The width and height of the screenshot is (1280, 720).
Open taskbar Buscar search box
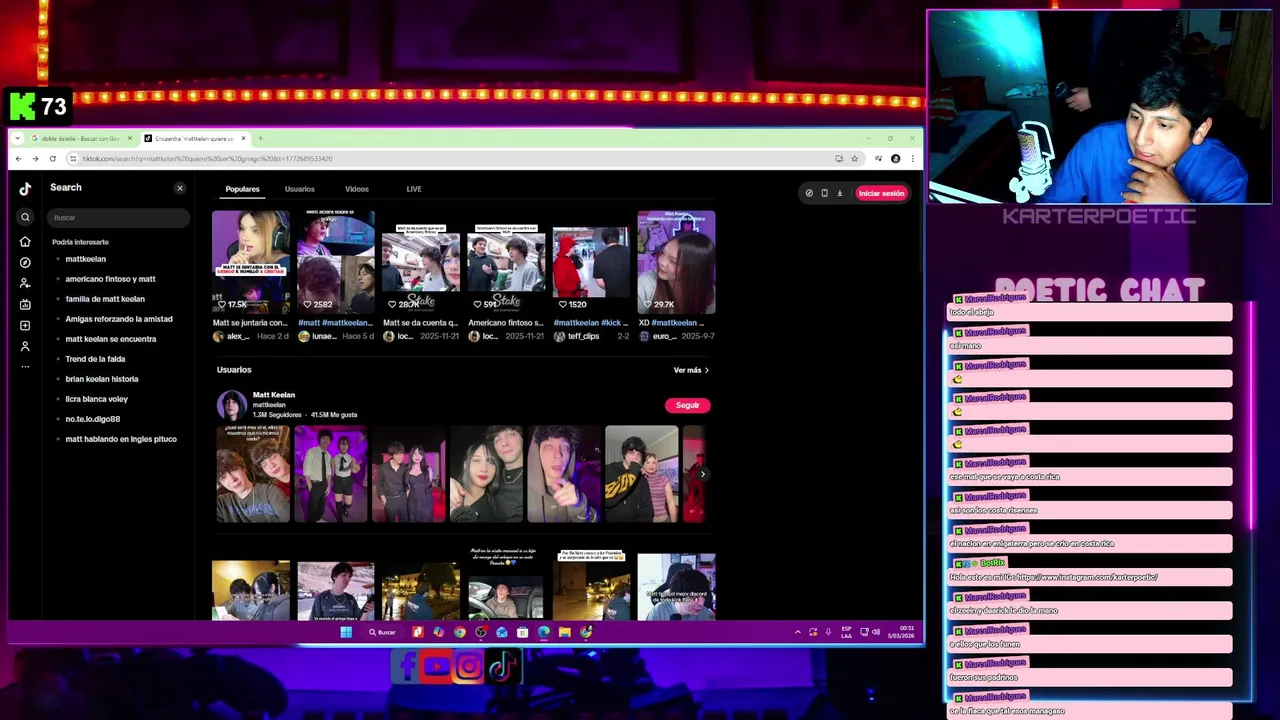point(382,632)
